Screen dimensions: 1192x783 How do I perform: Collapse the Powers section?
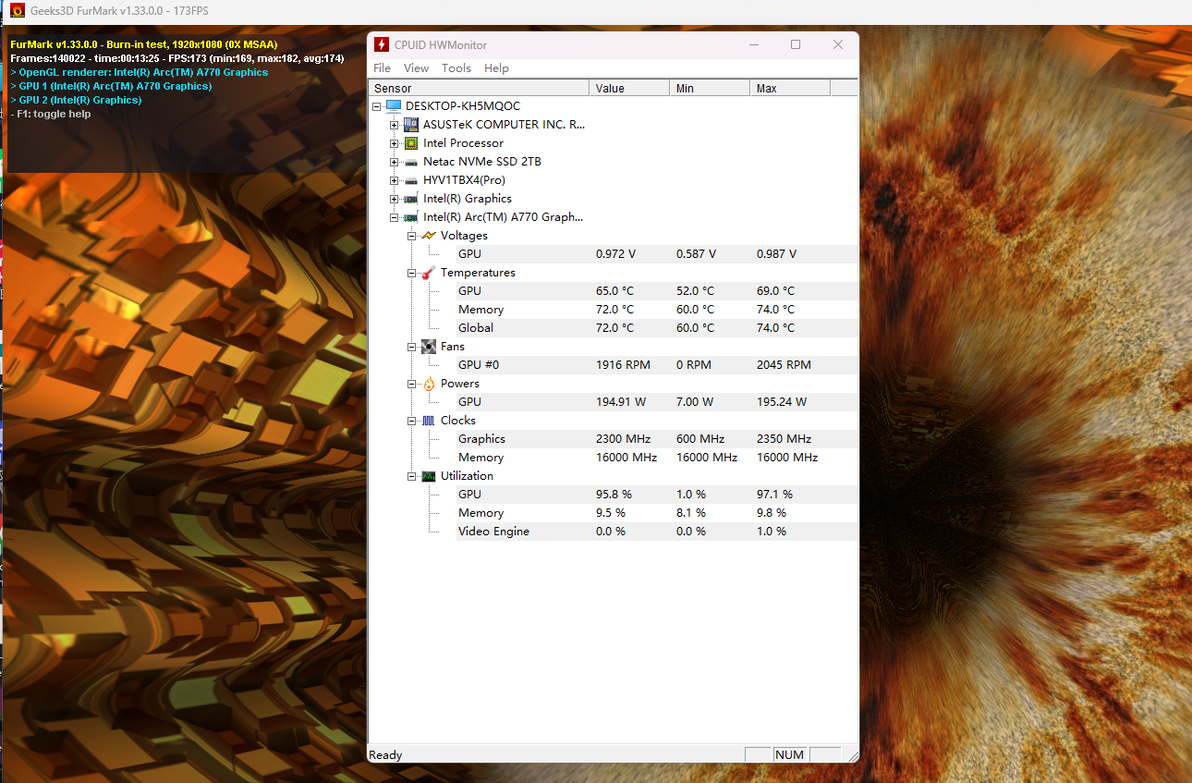(x=411, y=384)
